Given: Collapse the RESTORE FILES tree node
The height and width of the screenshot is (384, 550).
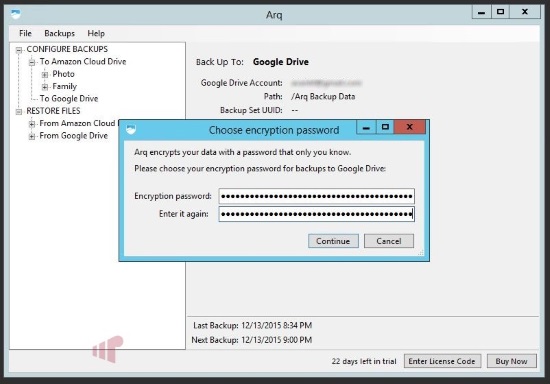Looking at the screenshot, I should 19,112.
